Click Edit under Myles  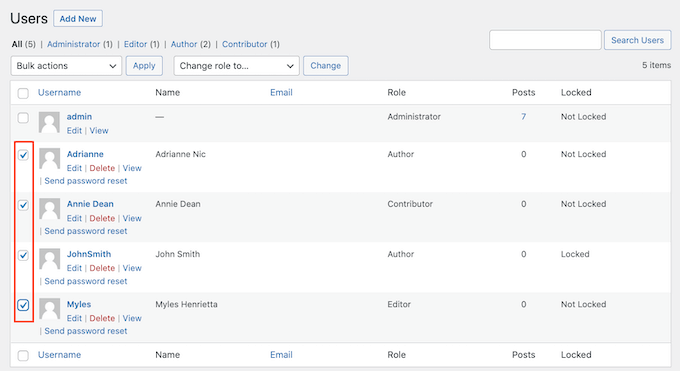pyautogui.click(x=74, y=318)
